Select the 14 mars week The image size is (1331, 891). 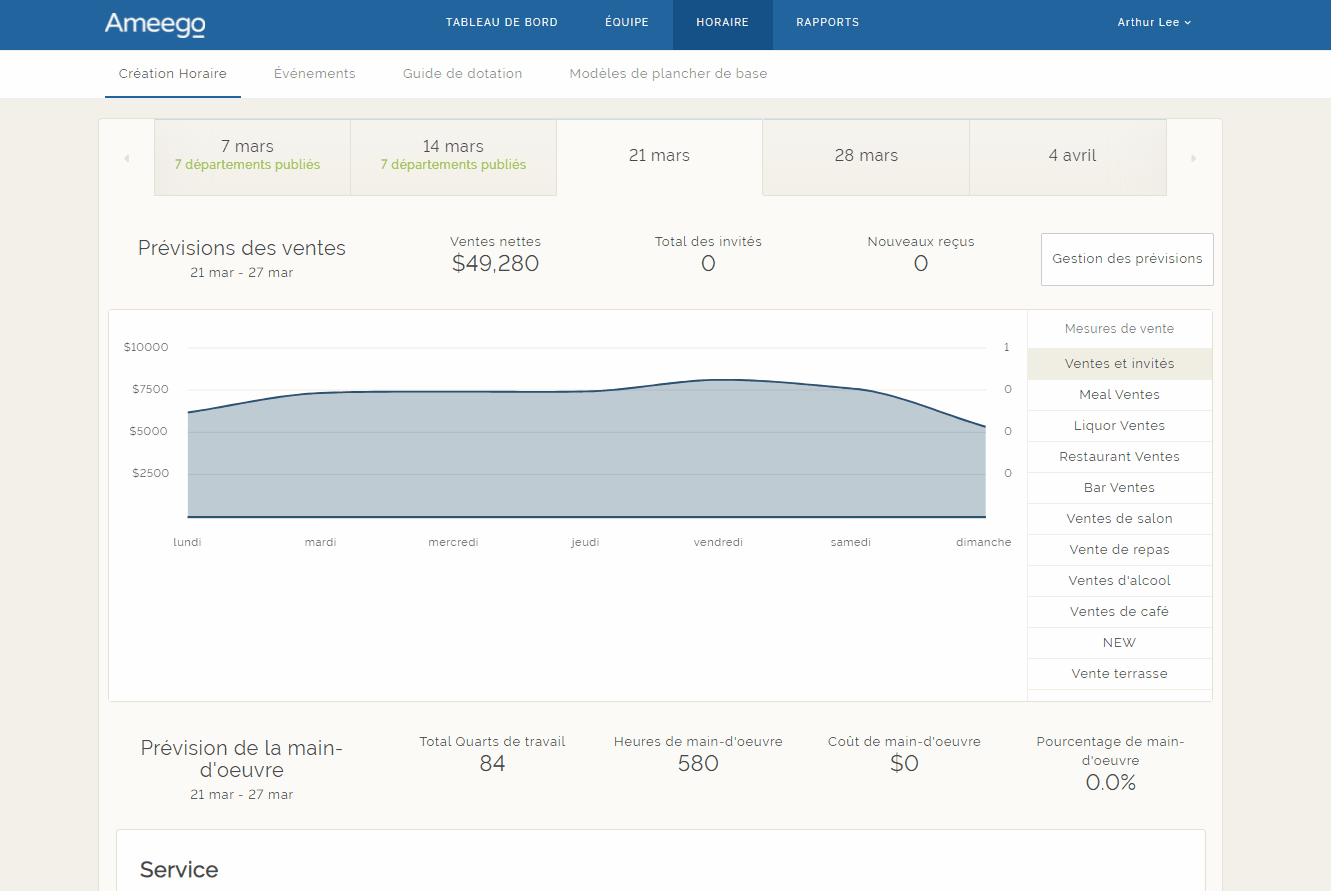[x=453, y=155]
